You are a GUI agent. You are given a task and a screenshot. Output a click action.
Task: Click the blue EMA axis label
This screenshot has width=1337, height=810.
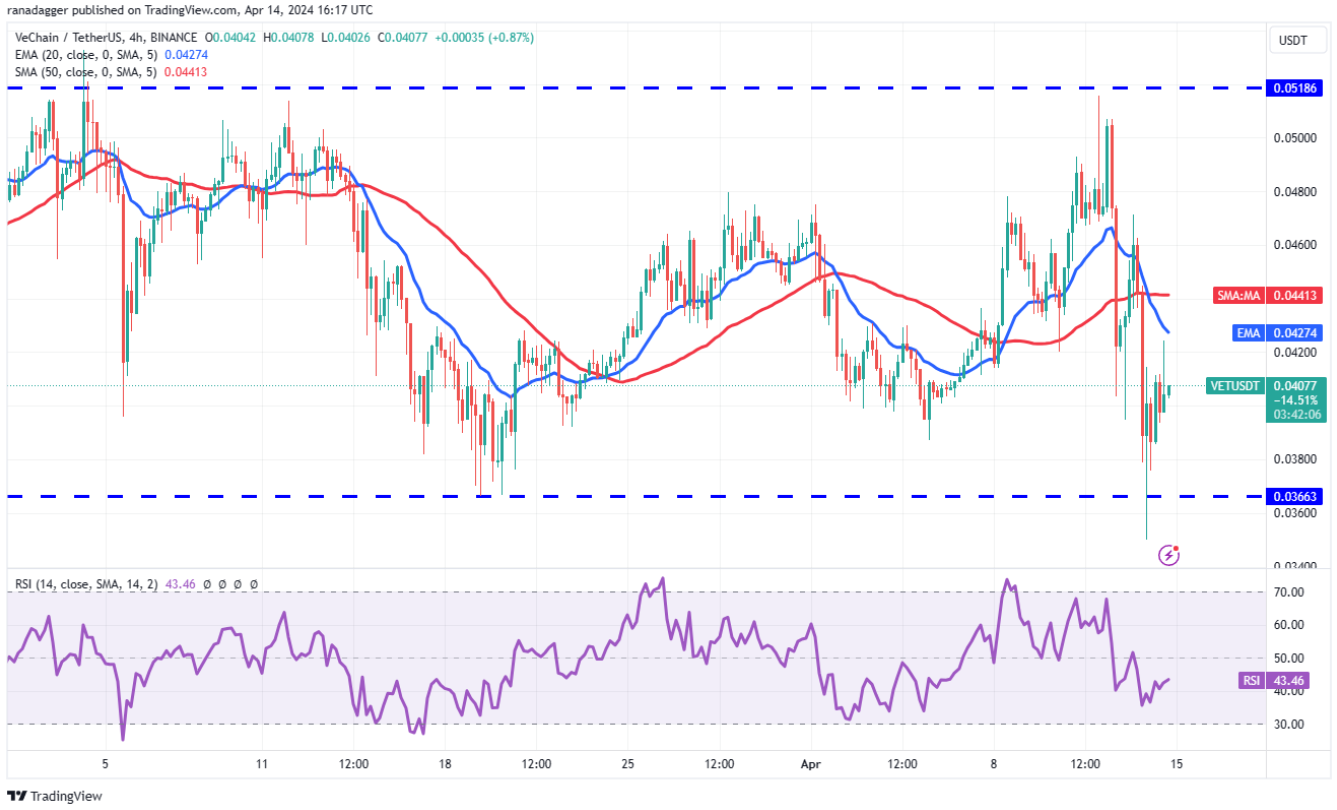(1248, 332)
